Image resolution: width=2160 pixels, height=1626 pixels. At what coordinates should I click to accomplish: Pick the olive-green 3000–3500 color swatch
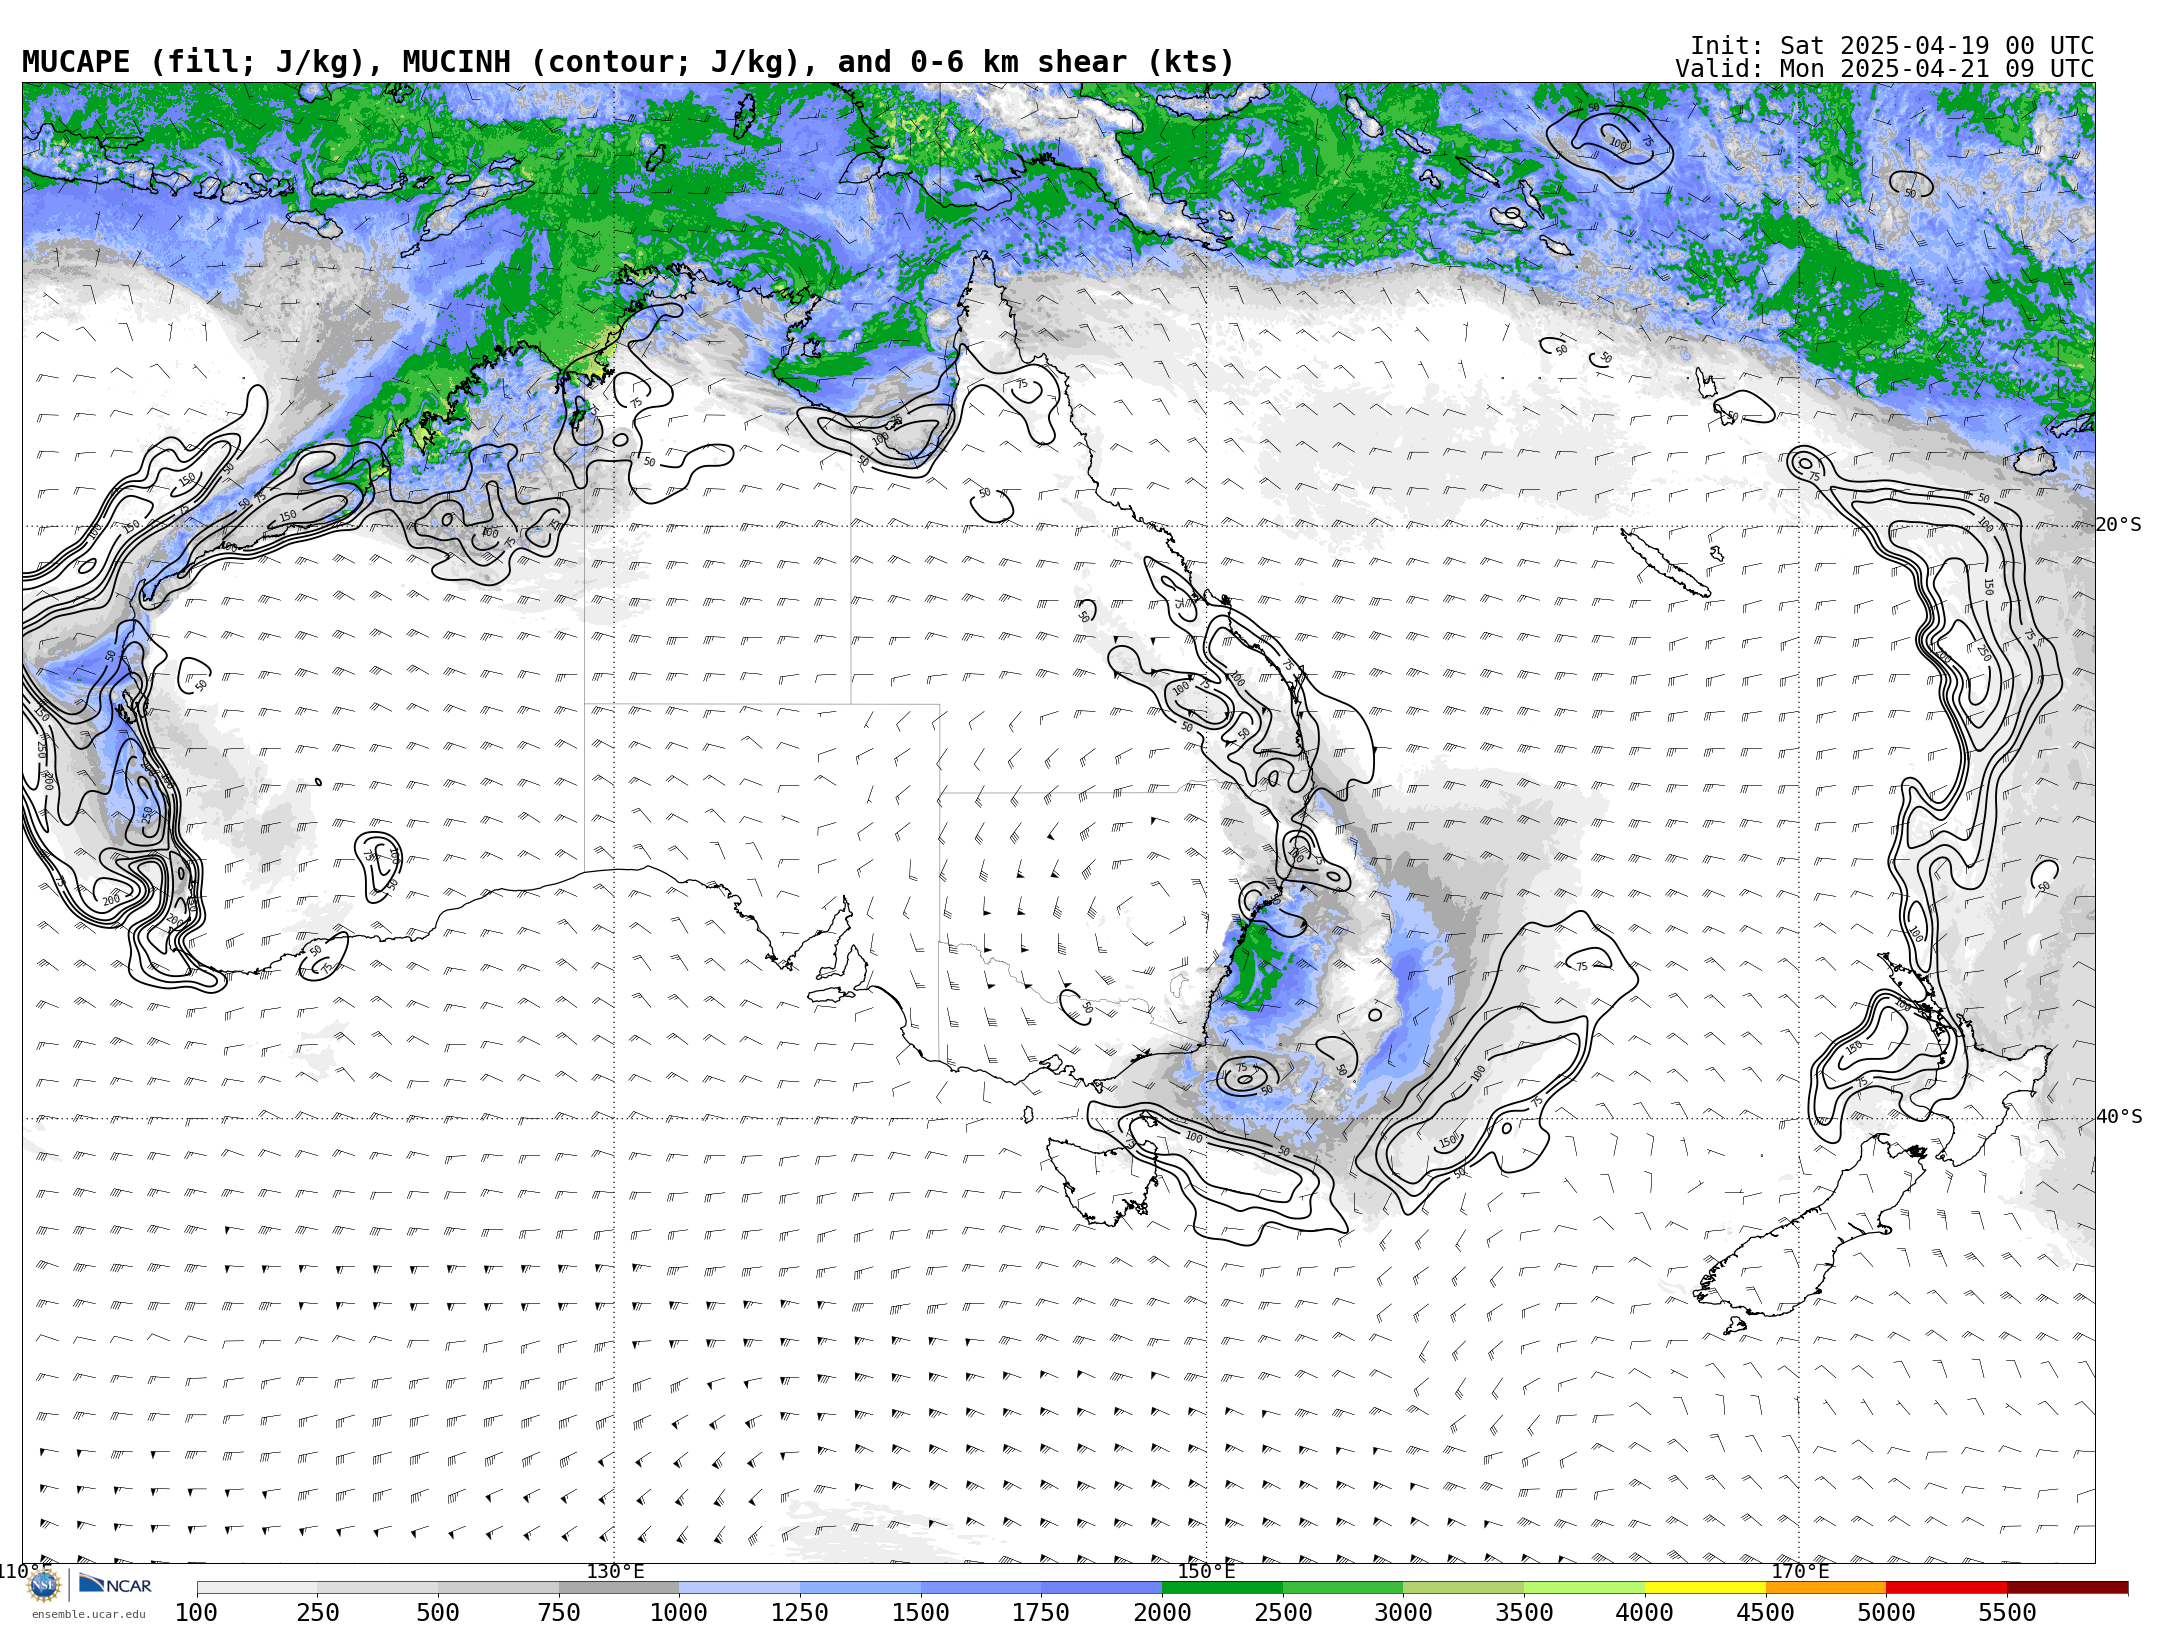(1463, 1588)
